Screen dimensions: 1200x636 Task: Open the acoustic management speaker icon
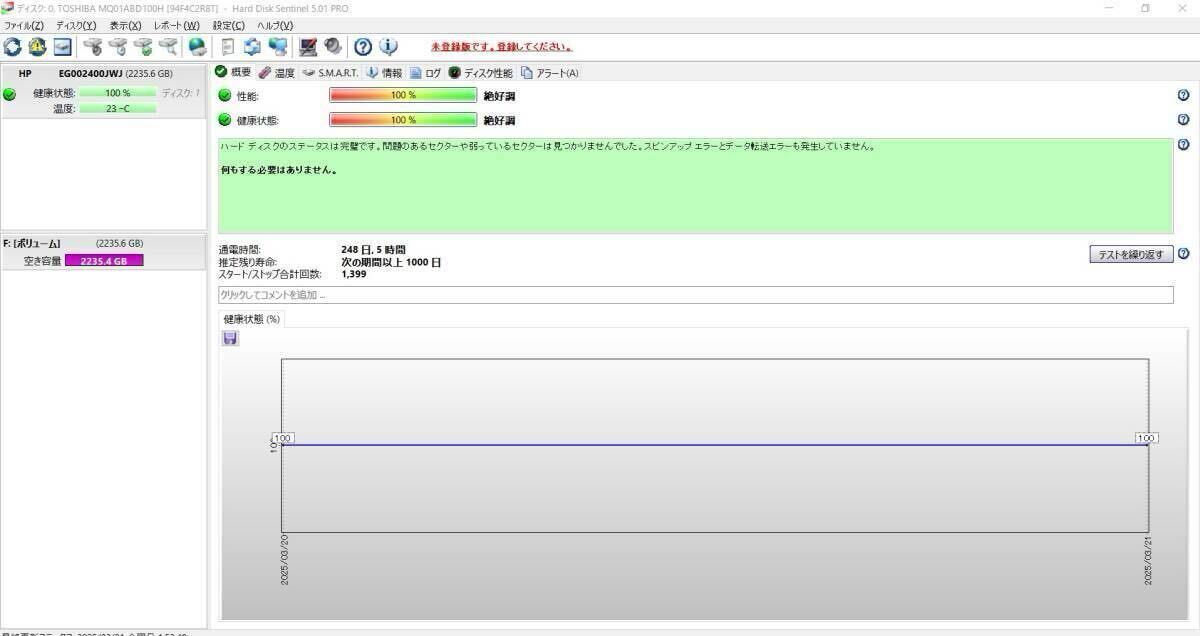pyautogui.click(x=333, y=46)
